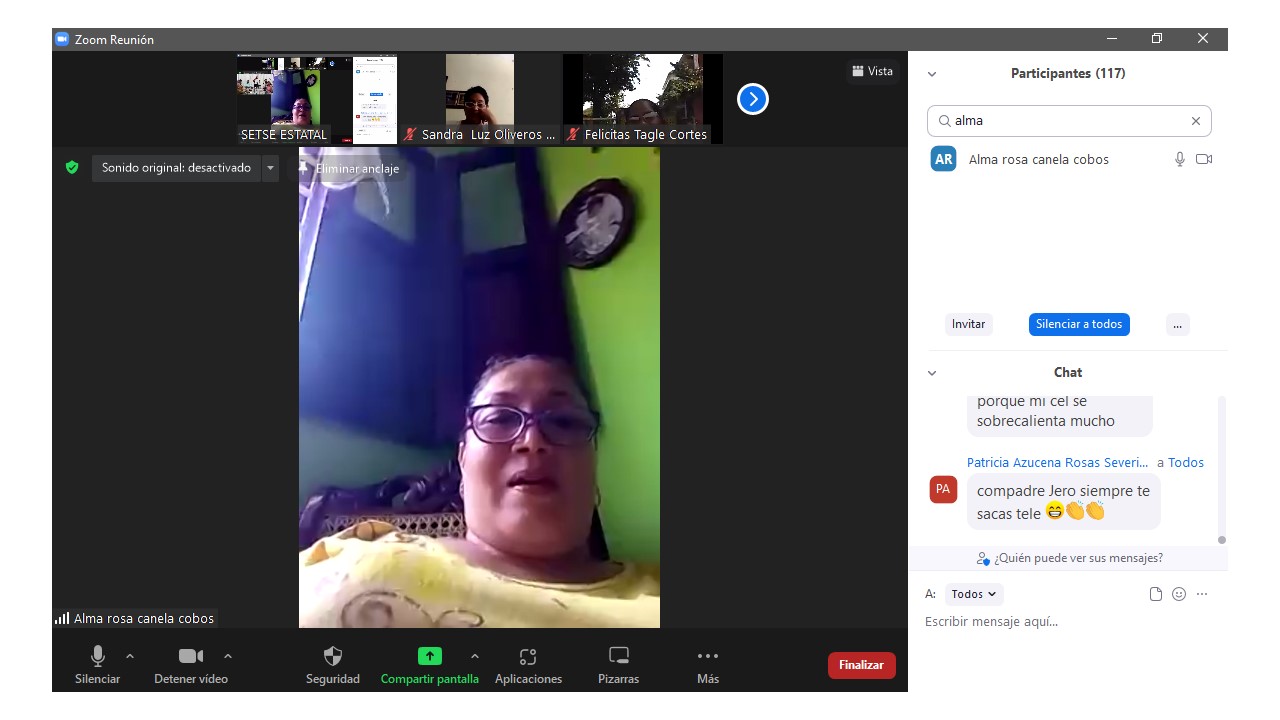Click the green Compartir pantalla icon
The width and height of the screenshot is (1280, 720).
(x=429, y=657)
